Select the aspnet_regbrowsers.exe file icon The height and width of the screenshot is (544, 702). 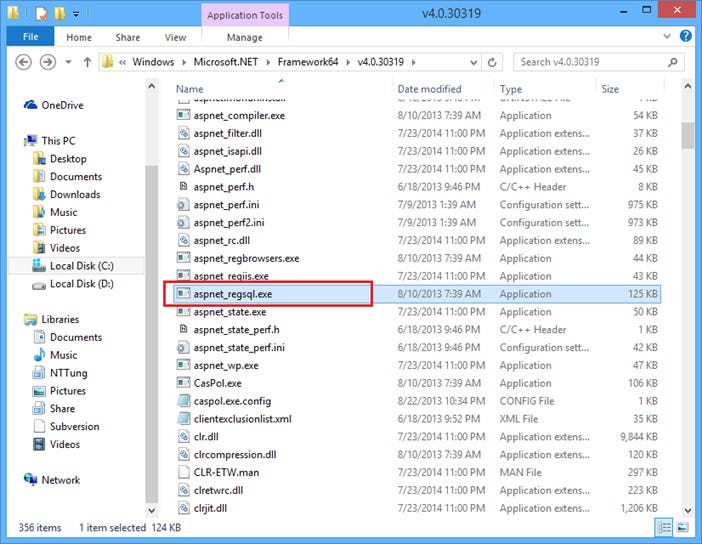tap(184, 258)
